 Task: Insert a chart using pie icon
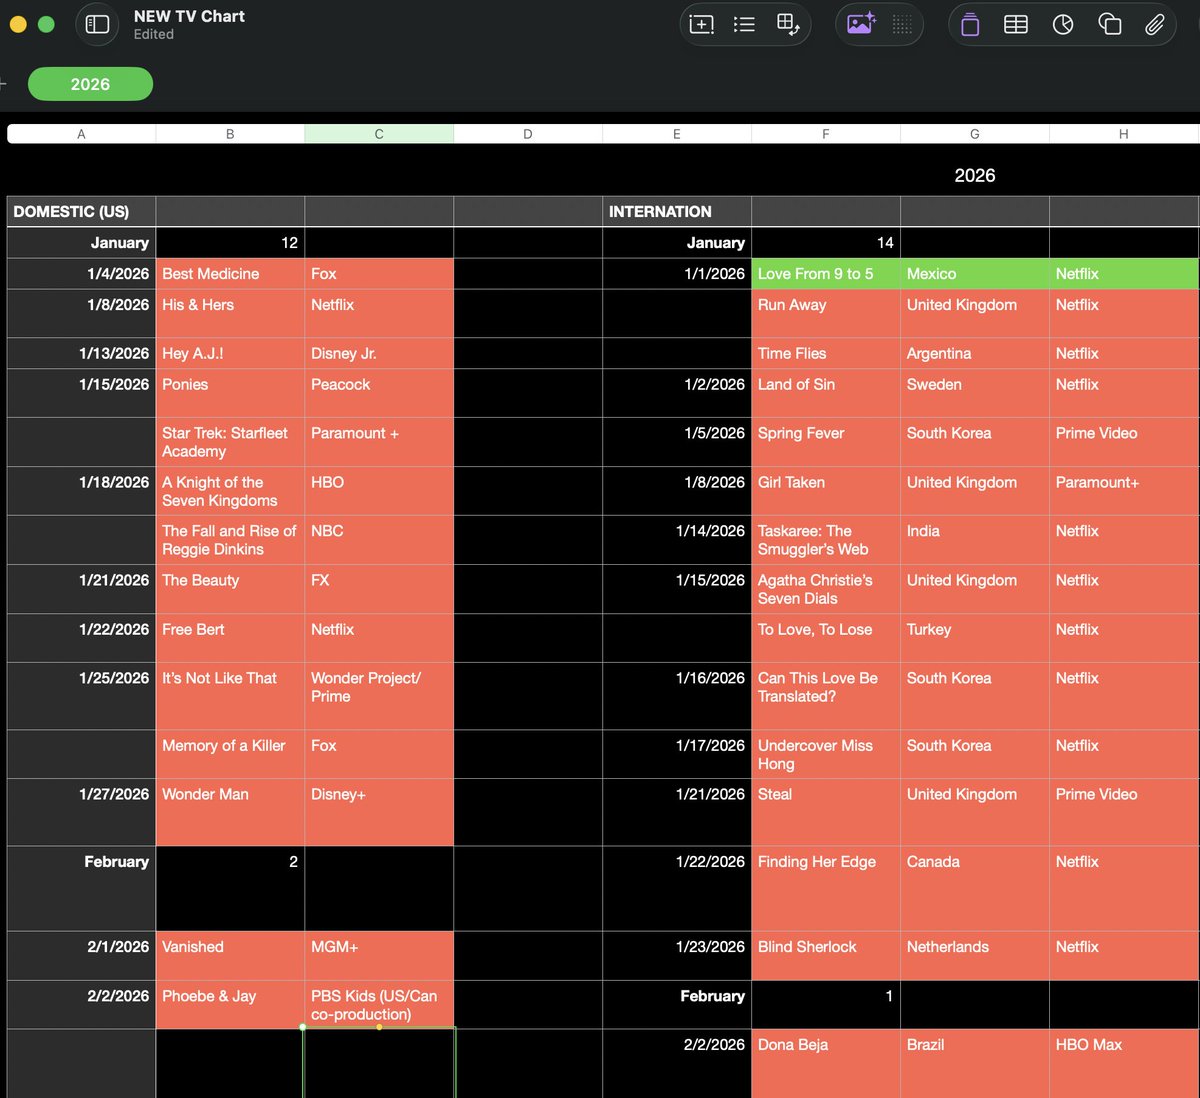click(1063, 25)
